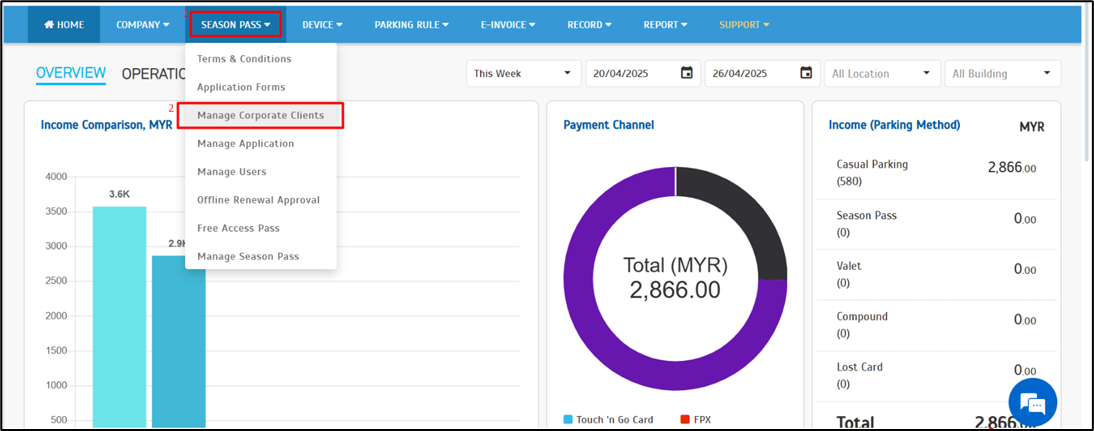Click the Payment Channel heading
Image resolution: width=1094 pixels, height=431 pixels.
[608, 125]
